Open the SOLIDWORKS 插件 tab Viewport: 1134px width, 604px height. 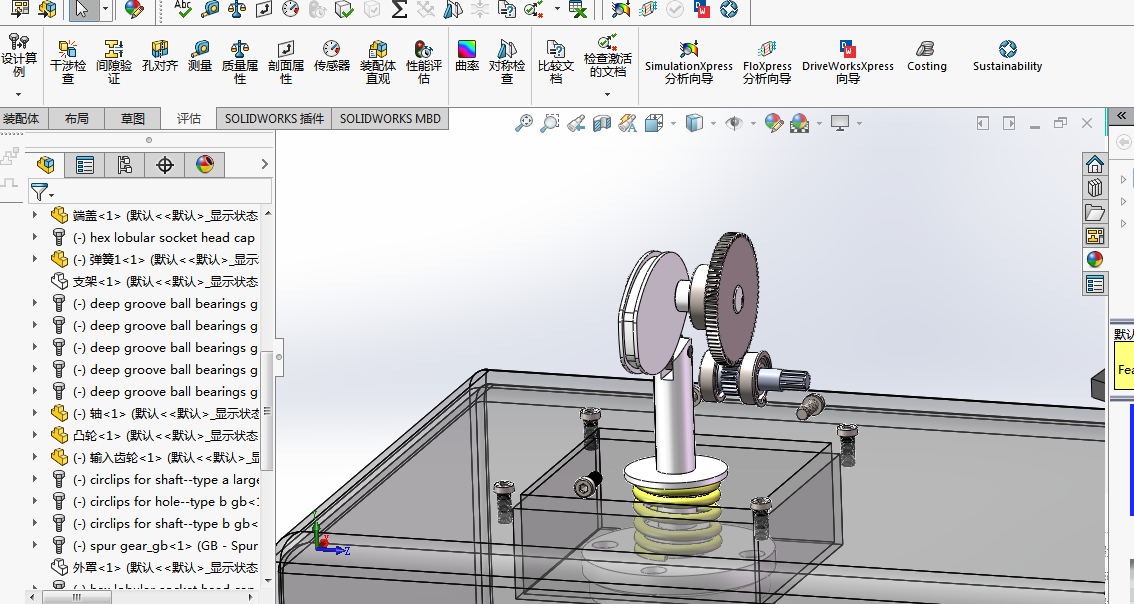[x=274, y=119]
